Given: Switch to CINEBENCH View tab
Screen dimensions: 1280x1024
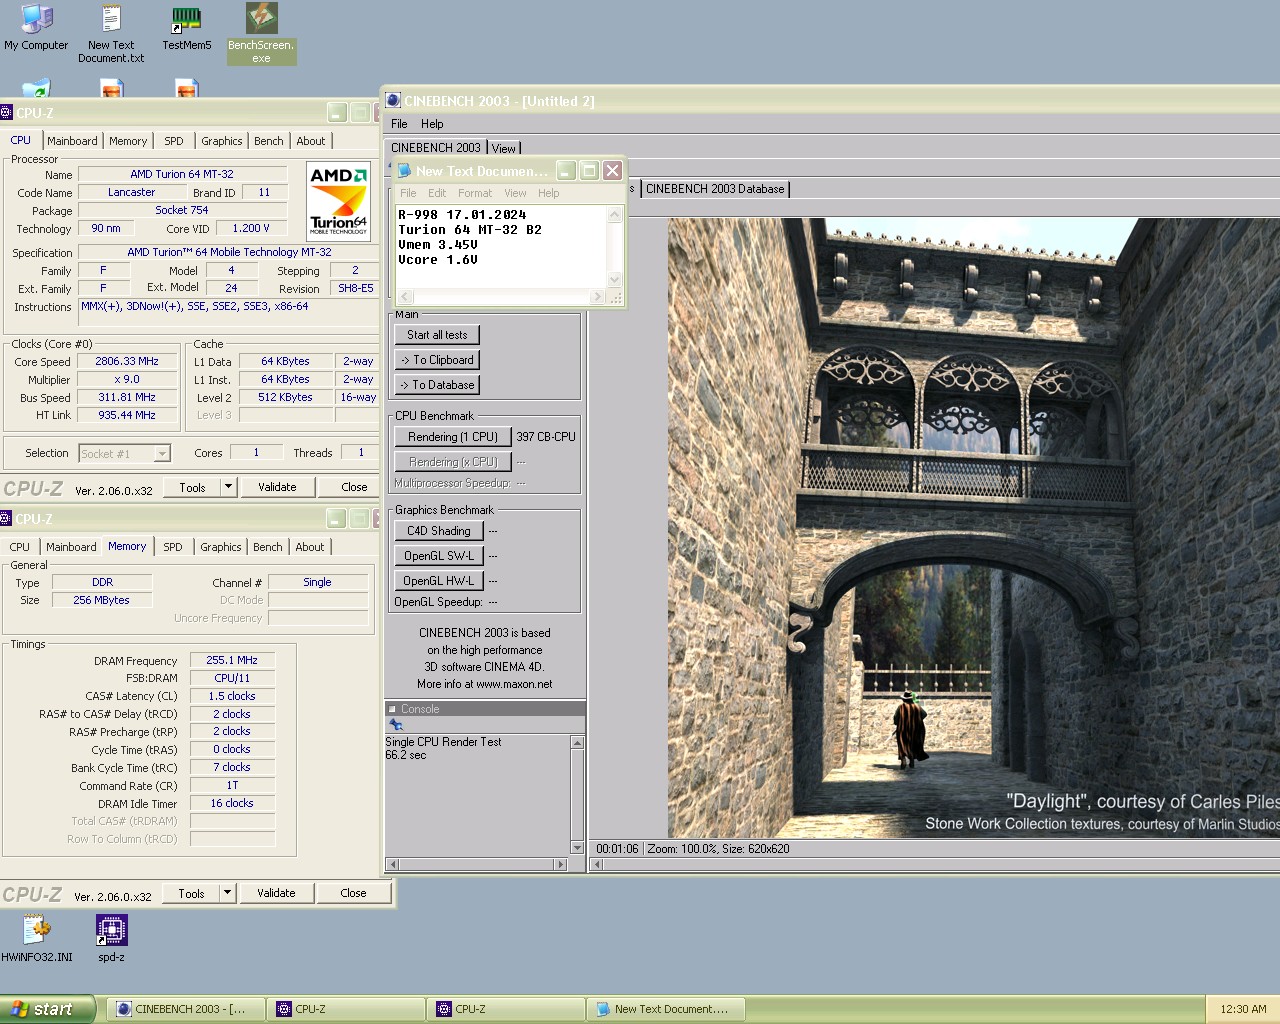Looking at the screenshot, I should pos(504,148).
